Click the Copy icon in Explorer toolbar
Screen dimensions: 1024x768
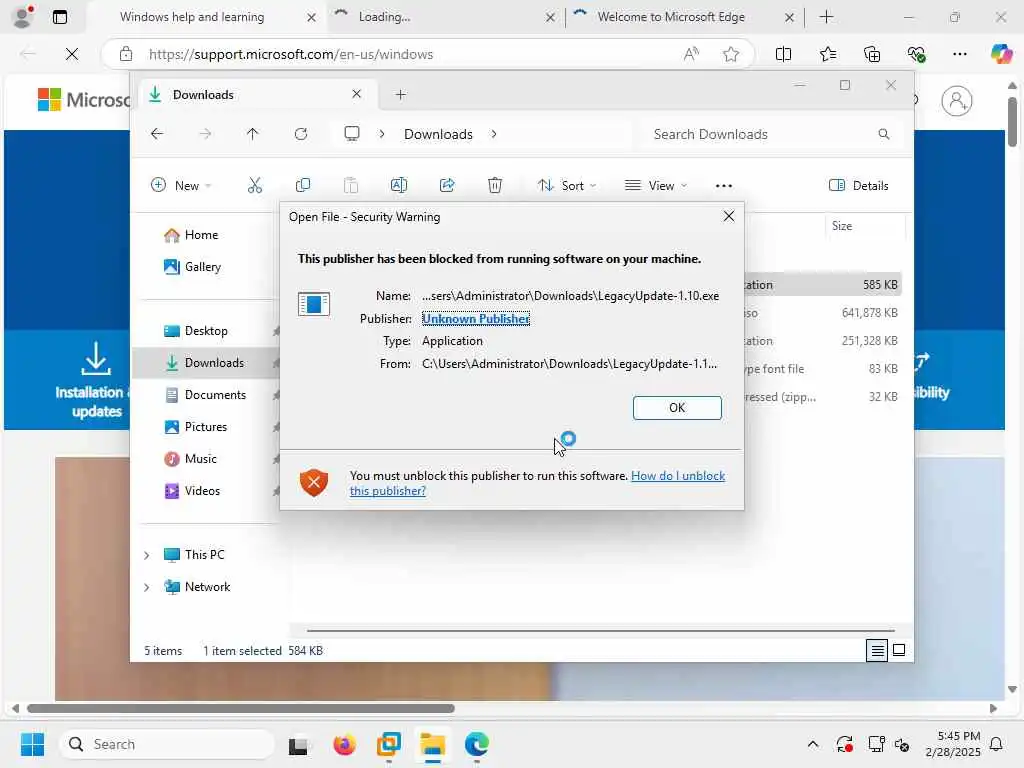(x=303, y=185)
